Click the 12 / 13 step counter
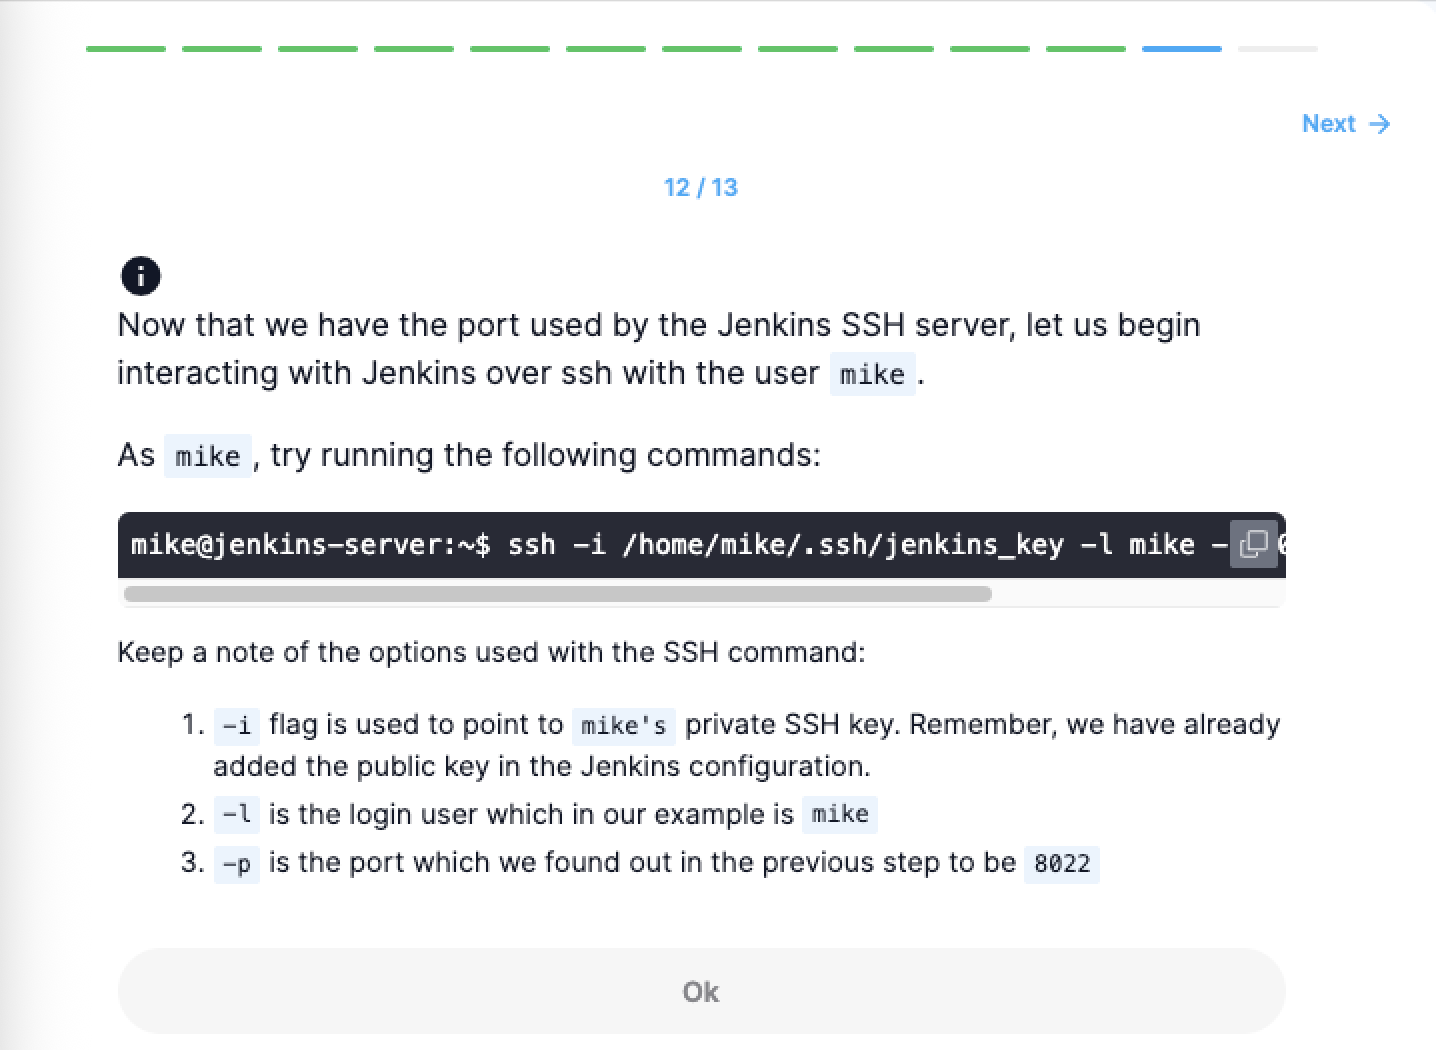The height and width of the screenshot is (1050, 1436). pyautogui.click(x=700, y=187)
